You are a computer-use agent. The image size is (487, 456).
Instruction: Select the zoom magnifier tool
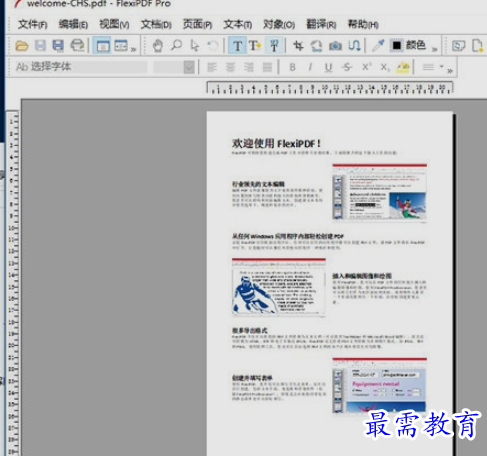(176, 45)
